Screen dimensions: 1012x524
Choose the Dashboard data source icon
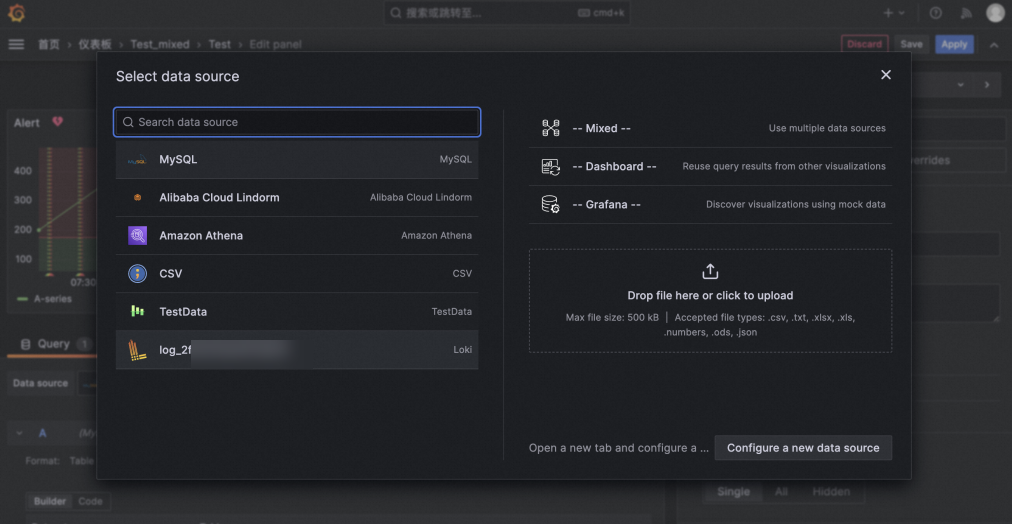point(550,166)
